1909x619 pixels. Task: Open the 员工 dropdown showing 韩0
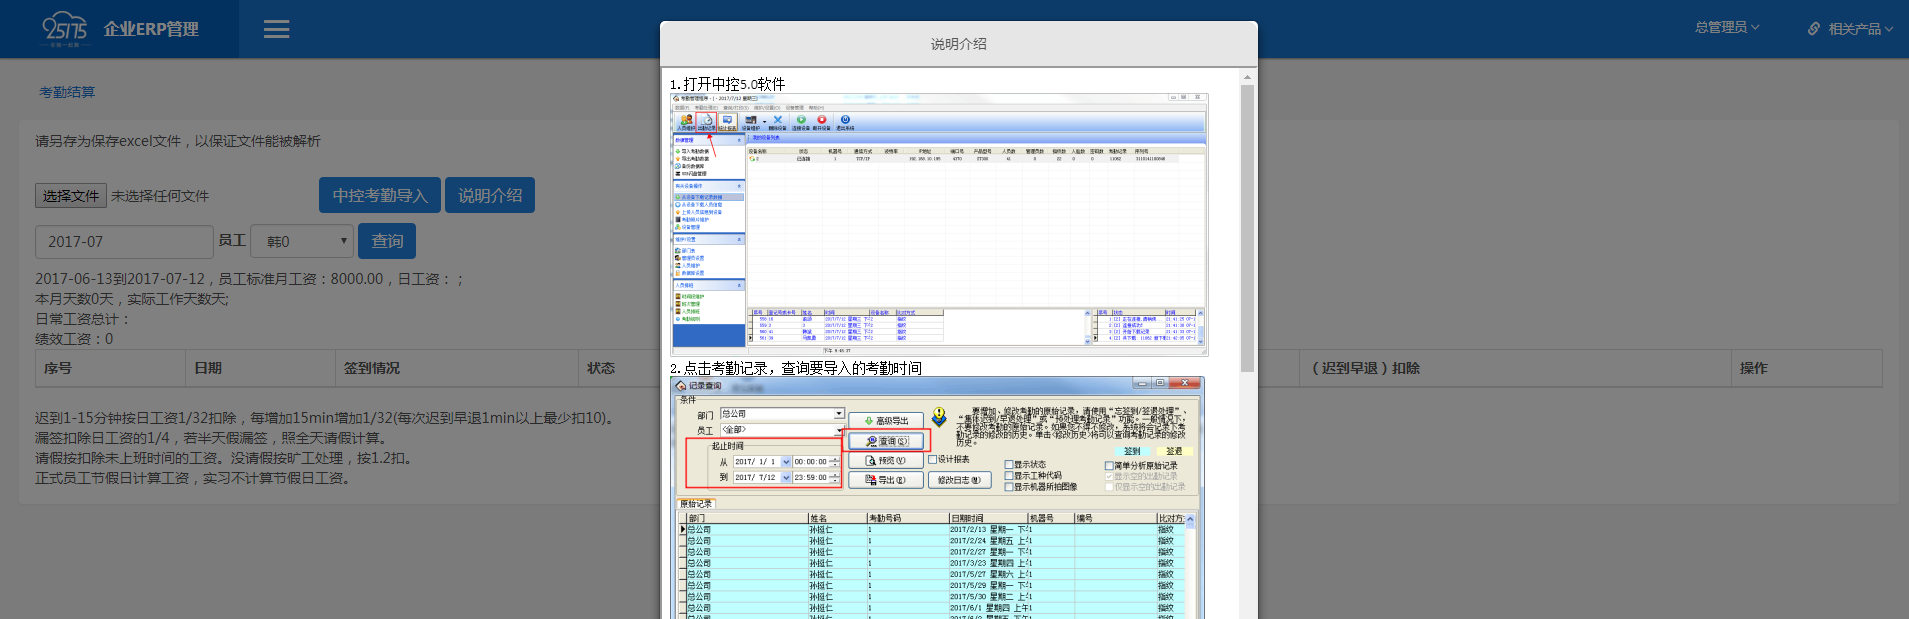click(x=302, y=241)
